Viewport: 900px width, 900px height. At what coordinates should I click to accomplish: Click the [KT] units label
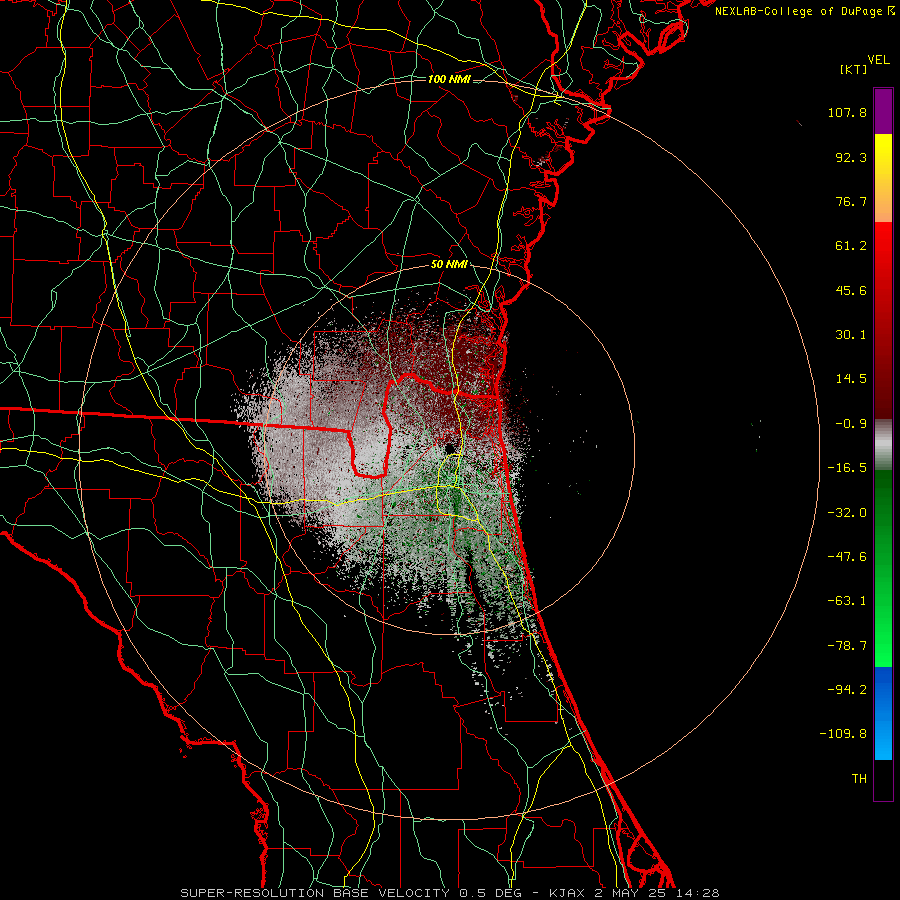[x=854, y=69]
